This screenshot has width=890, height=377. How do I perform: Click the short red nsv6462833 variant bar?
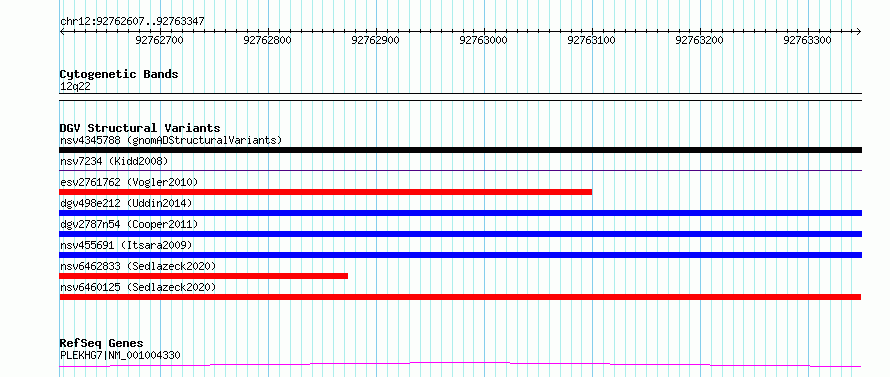[204, 276]
